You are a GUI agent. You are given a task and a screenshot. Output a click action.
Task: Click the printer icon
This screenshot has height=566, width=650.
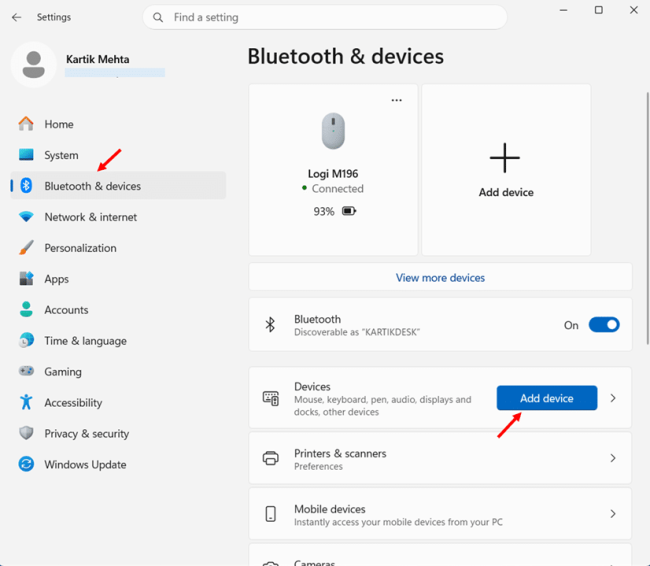click(271, 458)
